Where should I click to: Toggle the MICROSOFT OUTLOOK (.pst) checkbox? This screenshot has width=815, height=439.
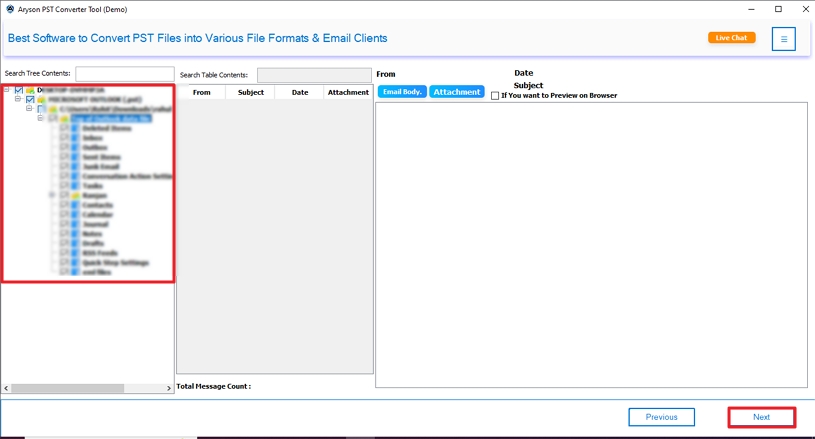click(x=30, y=99)
